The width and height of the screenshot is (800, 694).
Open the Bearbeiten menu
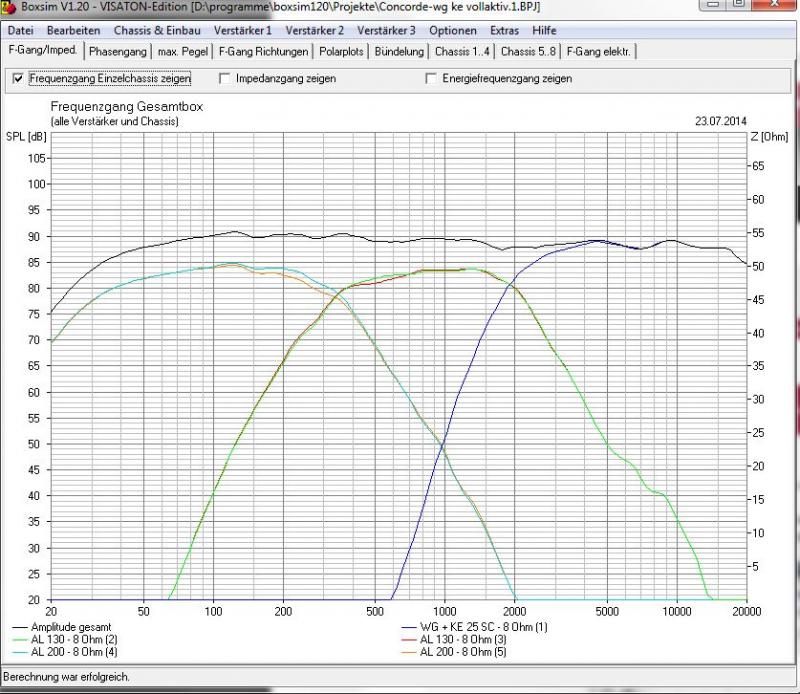pos(73,31)
